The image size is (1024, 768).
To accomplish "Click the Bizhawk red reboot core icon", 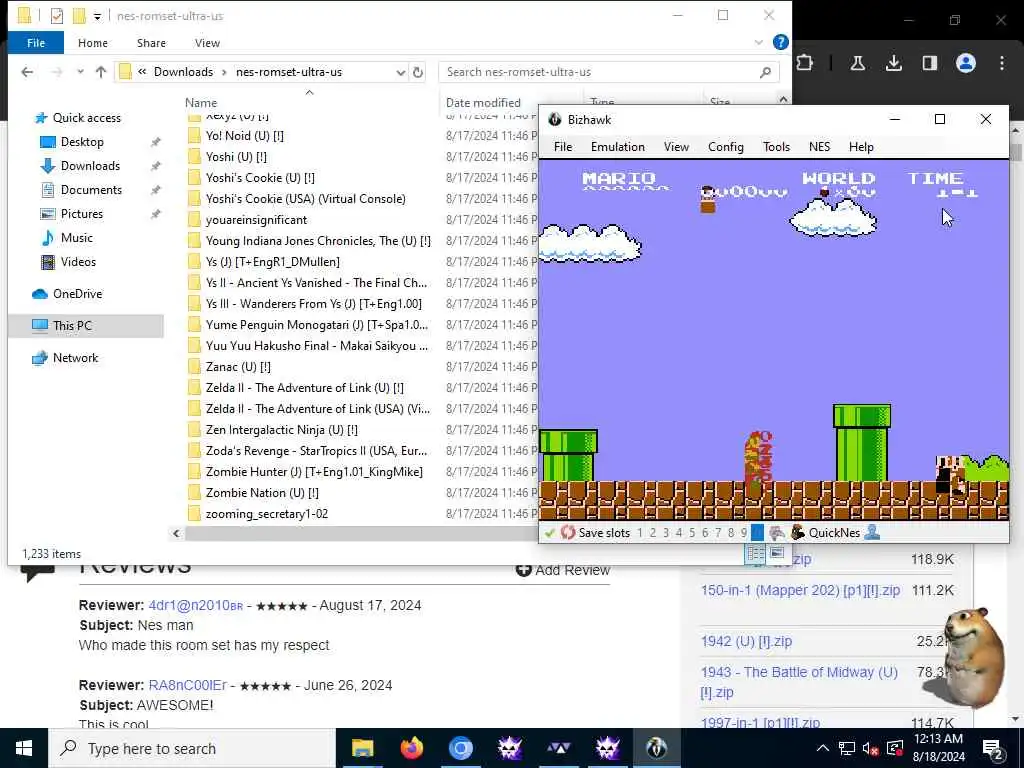I will point(568,532).
